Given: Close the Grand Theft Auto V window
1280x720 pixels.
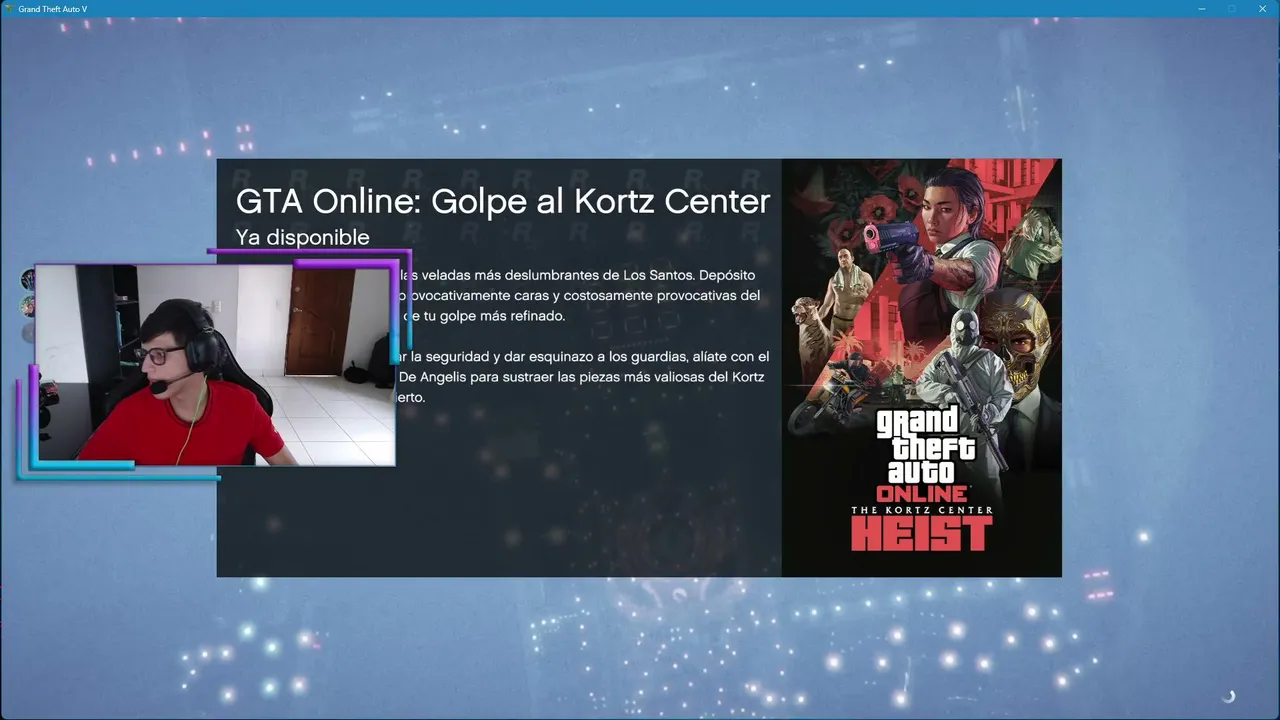Looking at the screenshot, I should (x=1263, y=9).
